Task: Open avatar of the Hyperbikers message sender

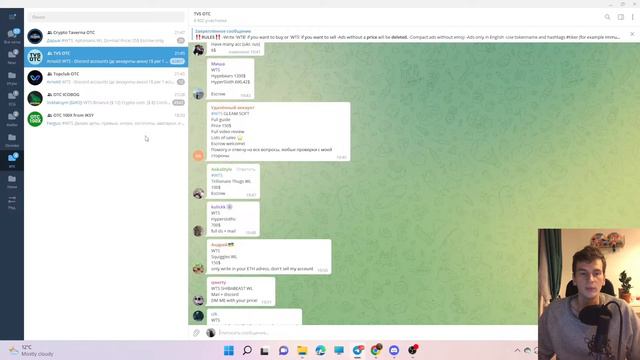Action: pos(199,93)
